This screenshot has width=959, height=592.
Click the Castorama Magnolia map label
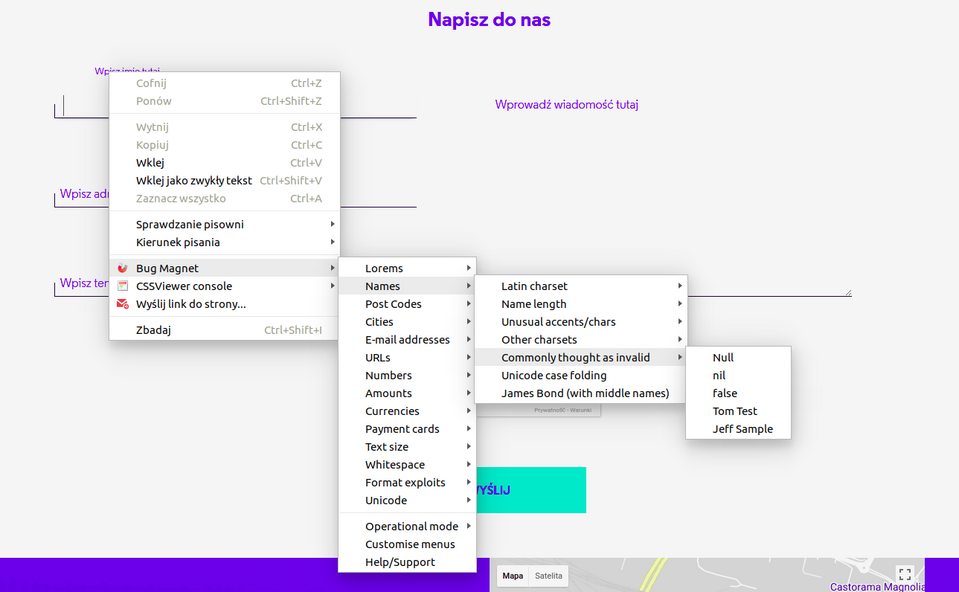pyautogui.click(x=877, y=586)
